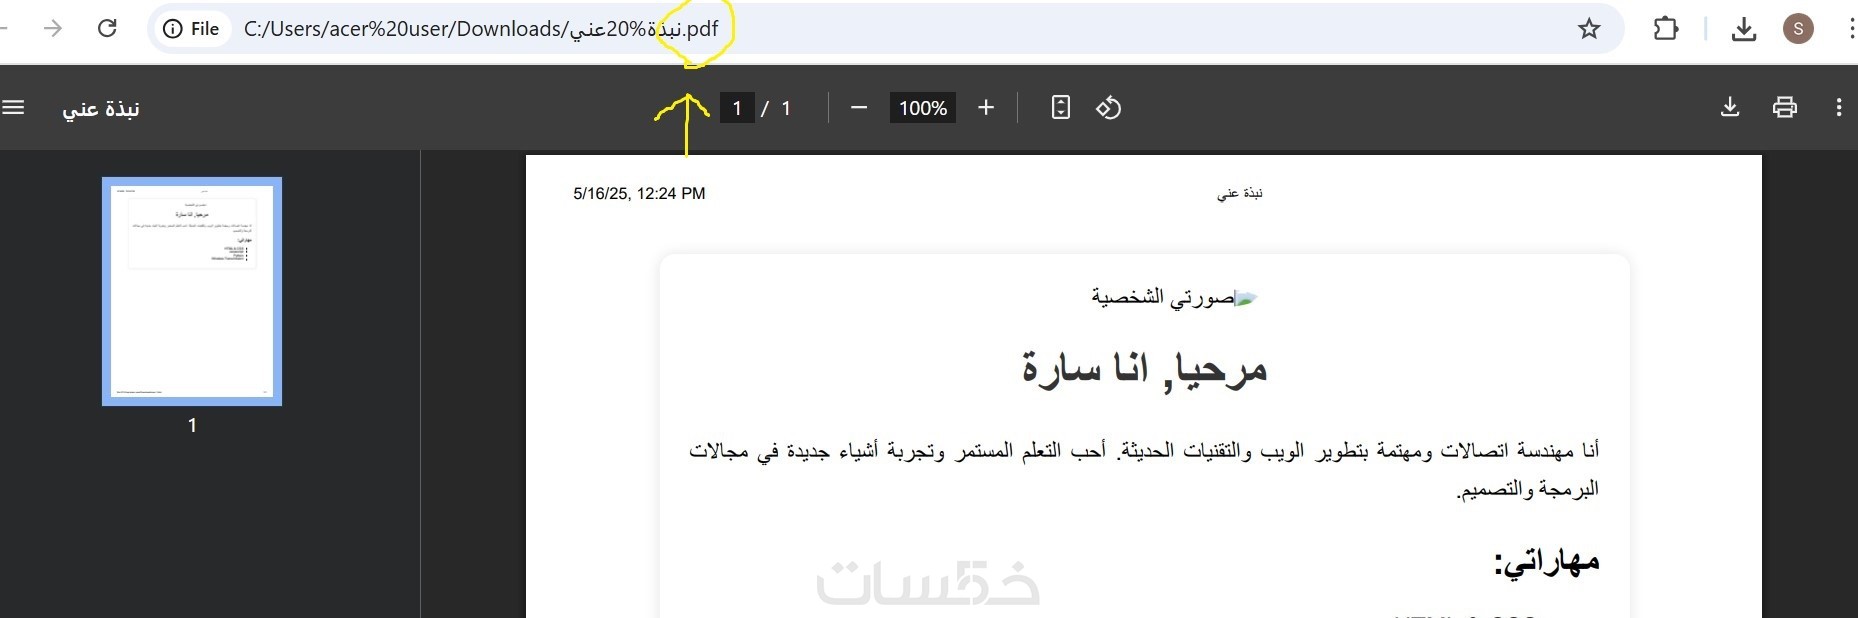Image resolution: width=1858 pixels, height=618 pixels.
Task: Edit the 100% zoom level field
Action: (922, 108)
